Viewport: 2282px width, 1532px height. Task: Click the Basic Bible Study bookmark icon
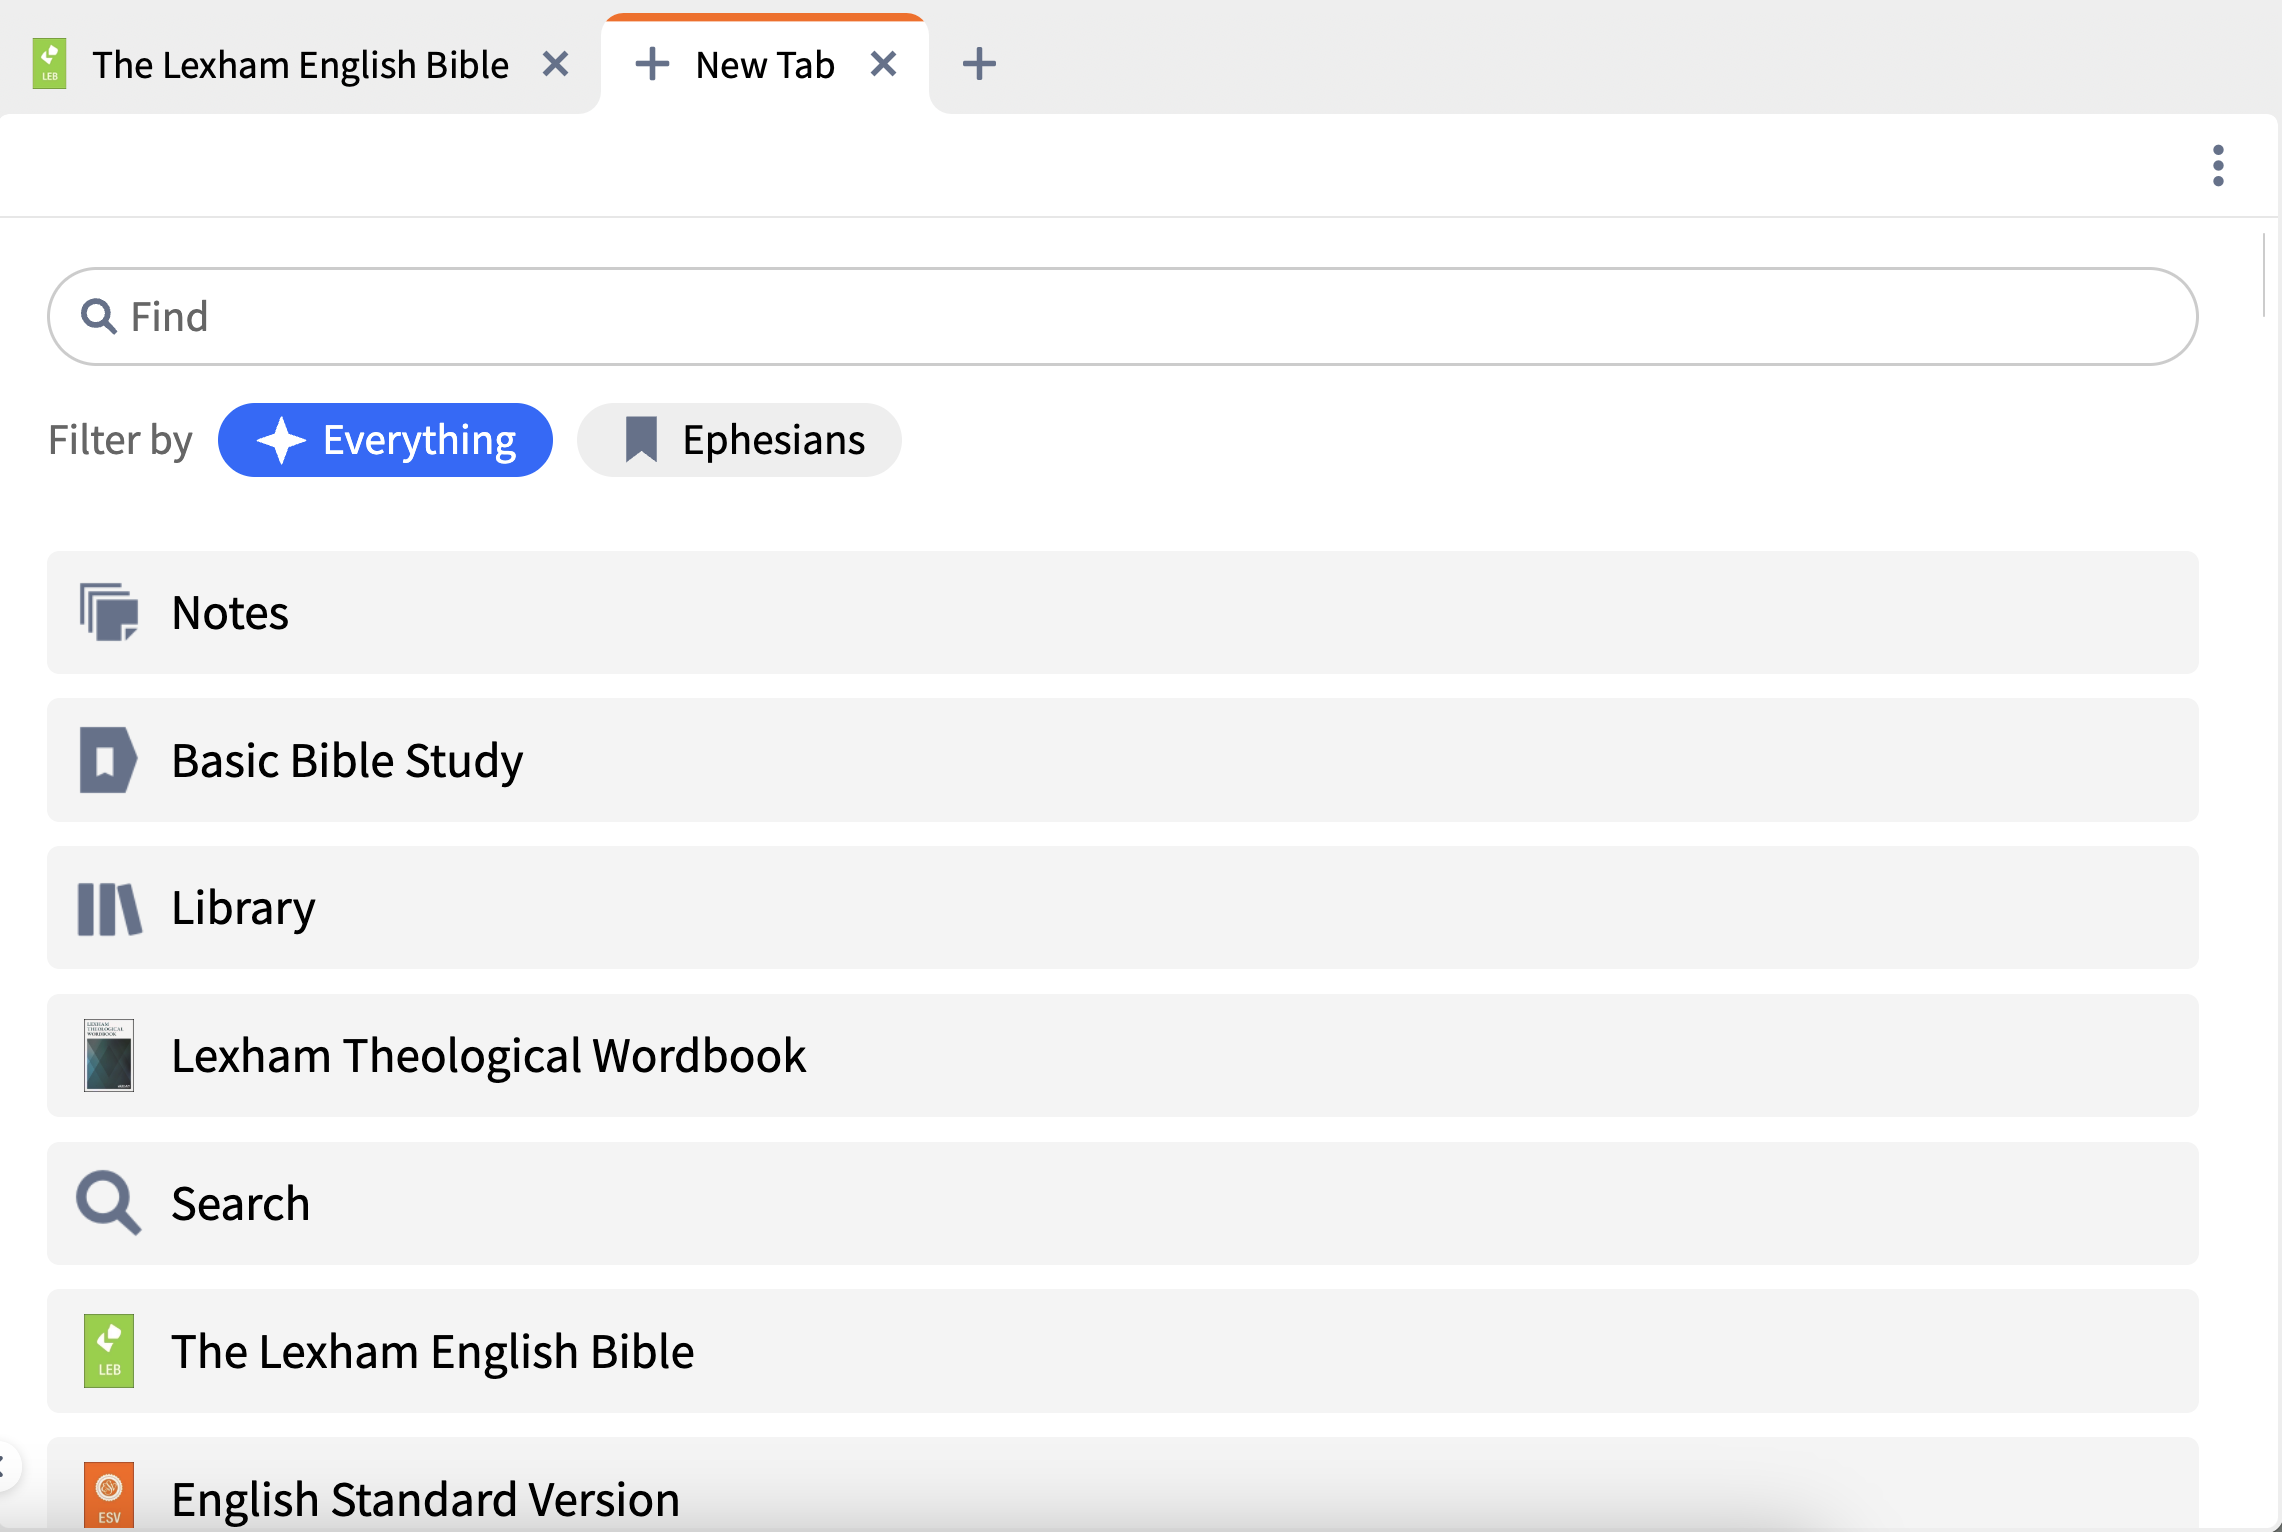[108, 760]
